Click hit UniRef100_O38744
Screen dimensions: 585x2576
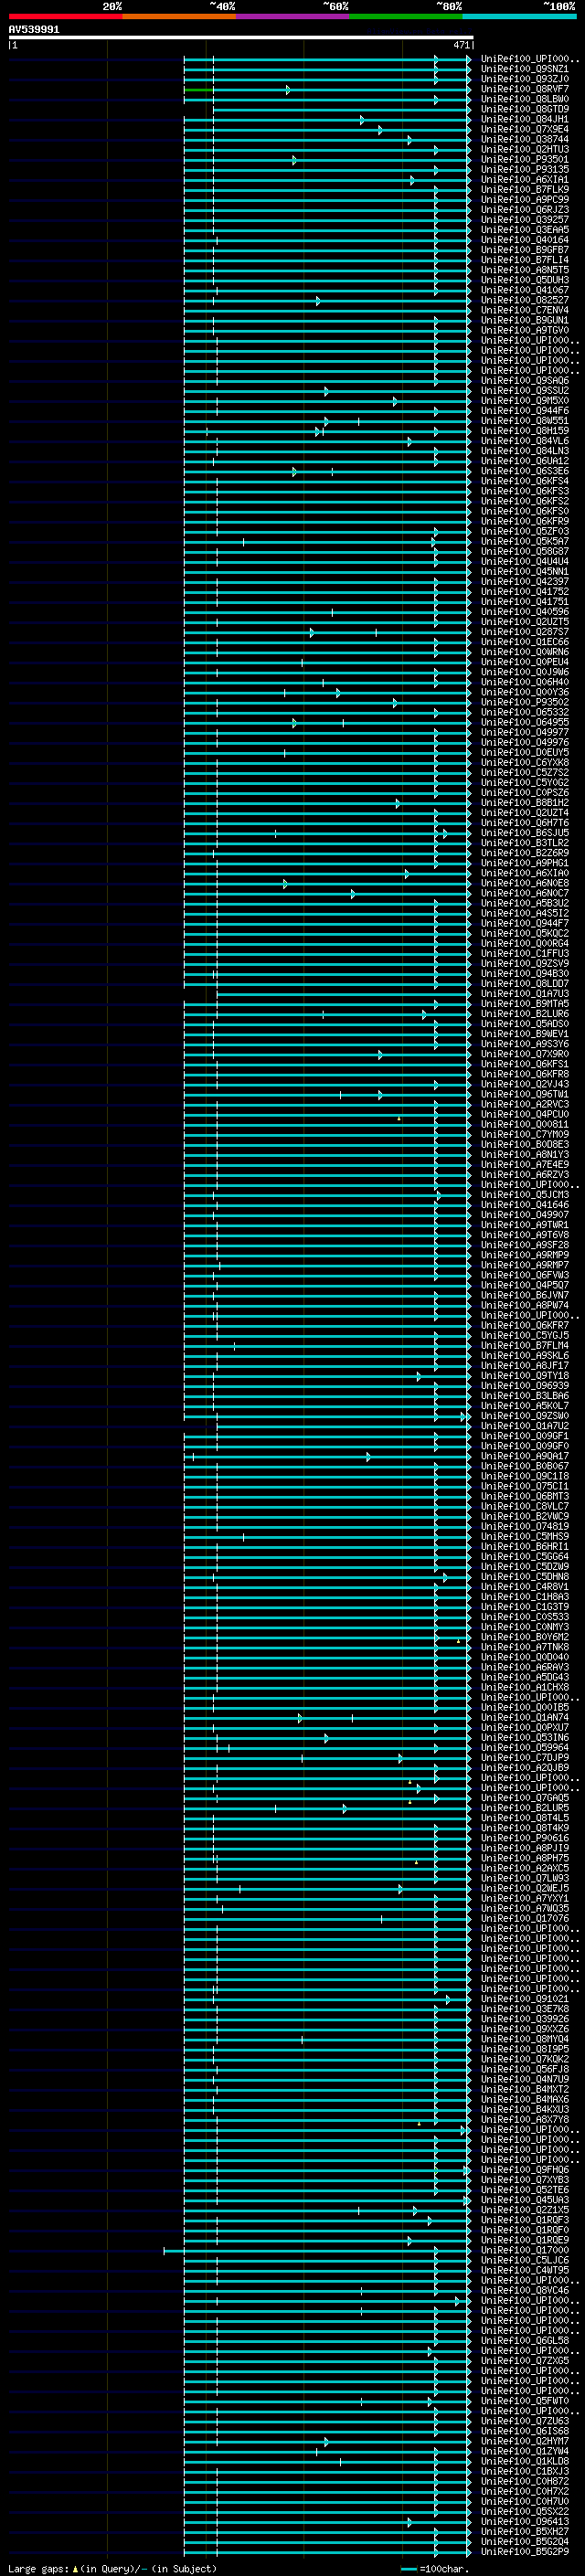coord(525,139)
